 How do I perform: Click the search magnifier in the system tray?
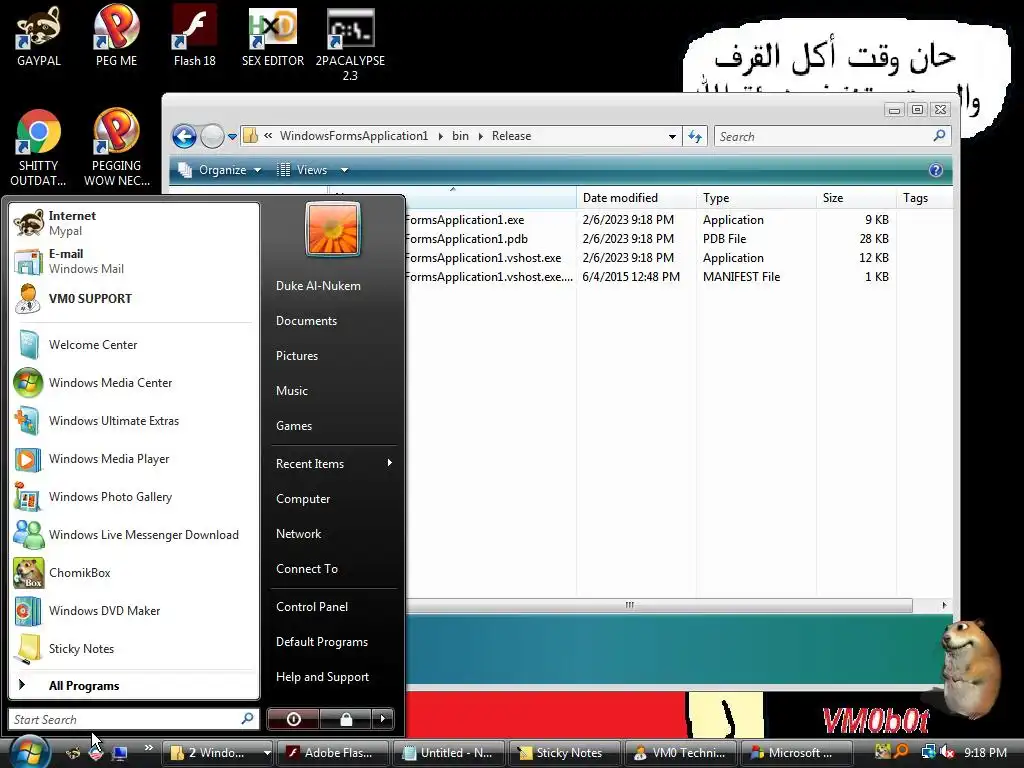pos(901,752)
